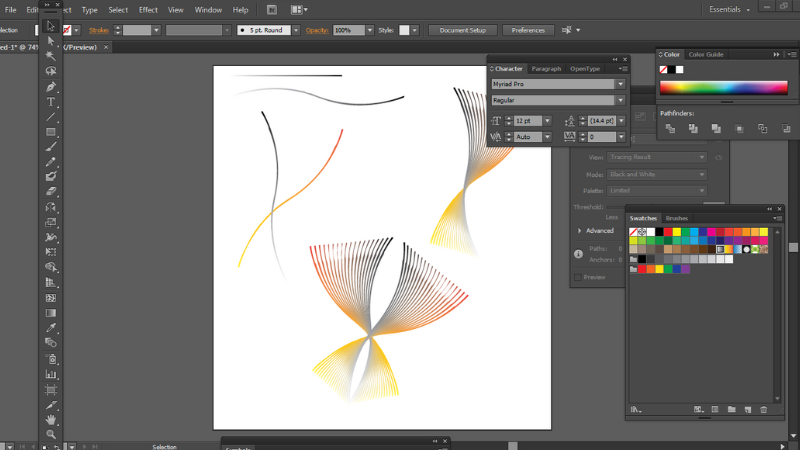Select the Eyedropper tool

51,328
